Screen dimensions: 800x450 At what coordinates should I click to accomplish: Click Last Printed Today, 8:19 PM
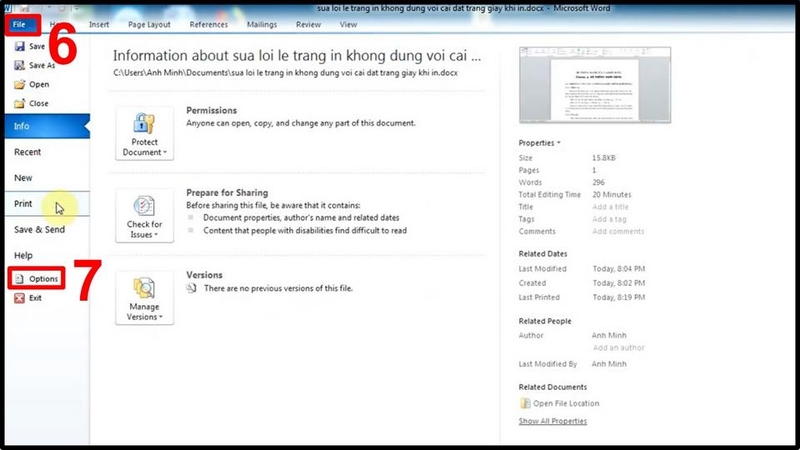point(618,297)
